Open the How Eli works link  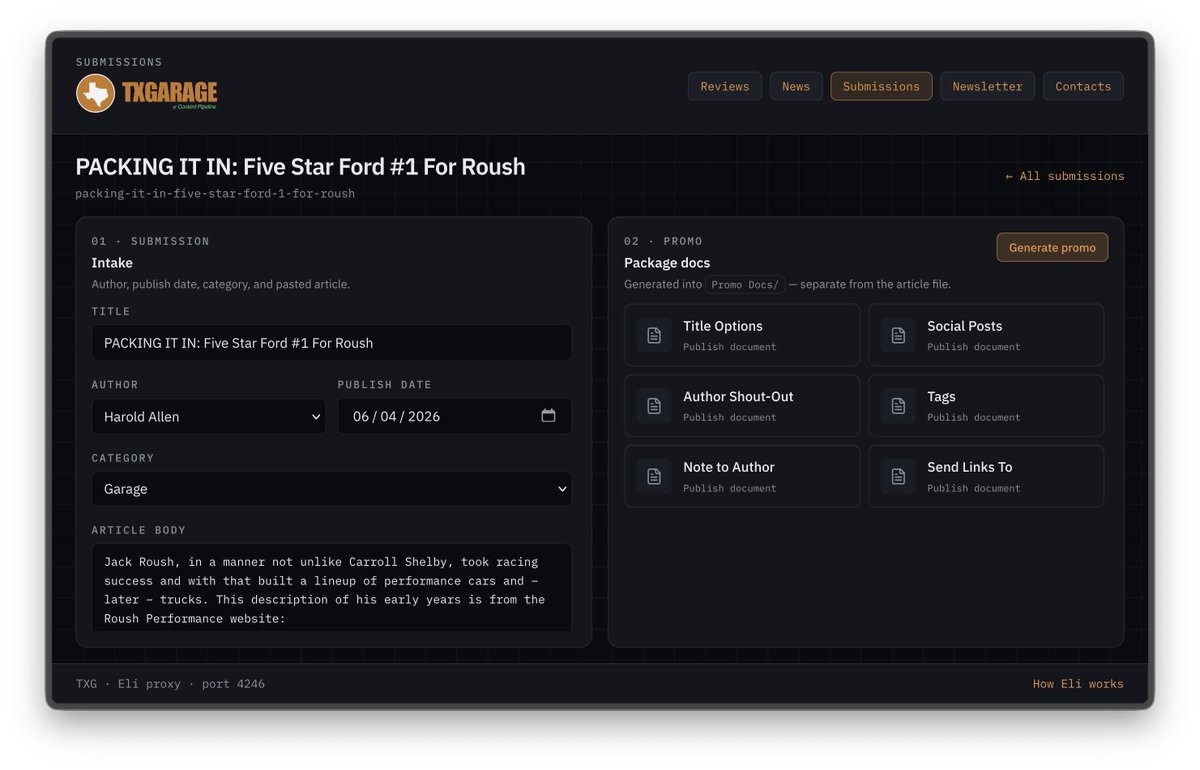(x=1078, y=684)
